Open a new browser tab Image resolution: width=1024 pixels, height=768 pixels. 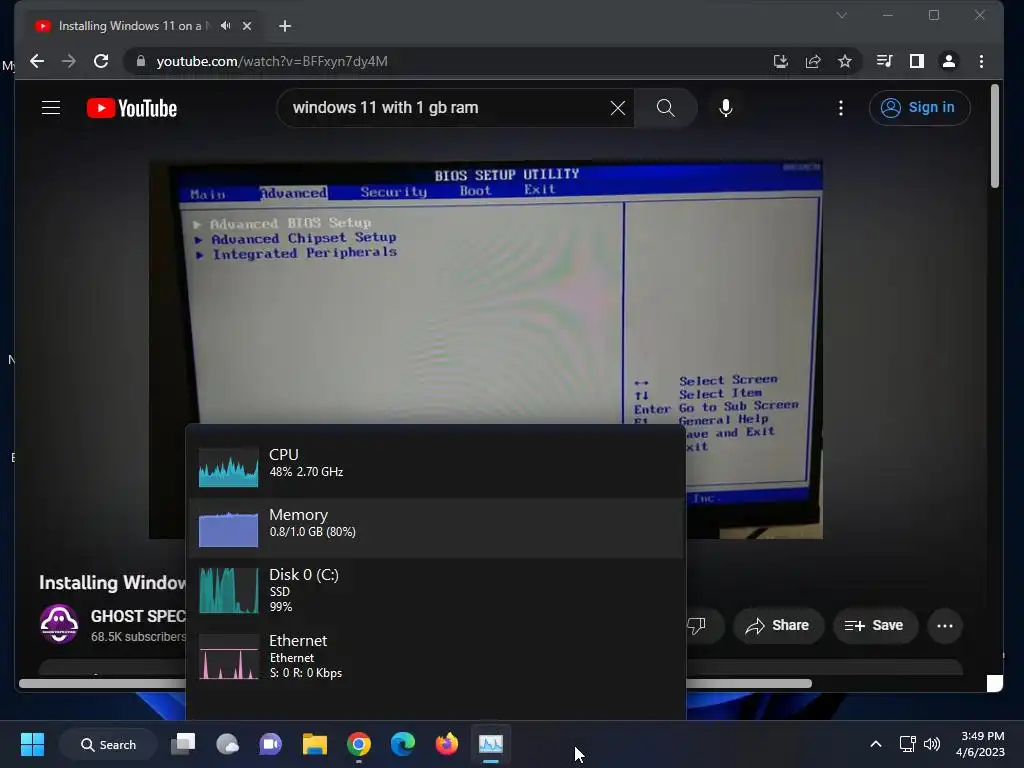[x=285, y=26]
